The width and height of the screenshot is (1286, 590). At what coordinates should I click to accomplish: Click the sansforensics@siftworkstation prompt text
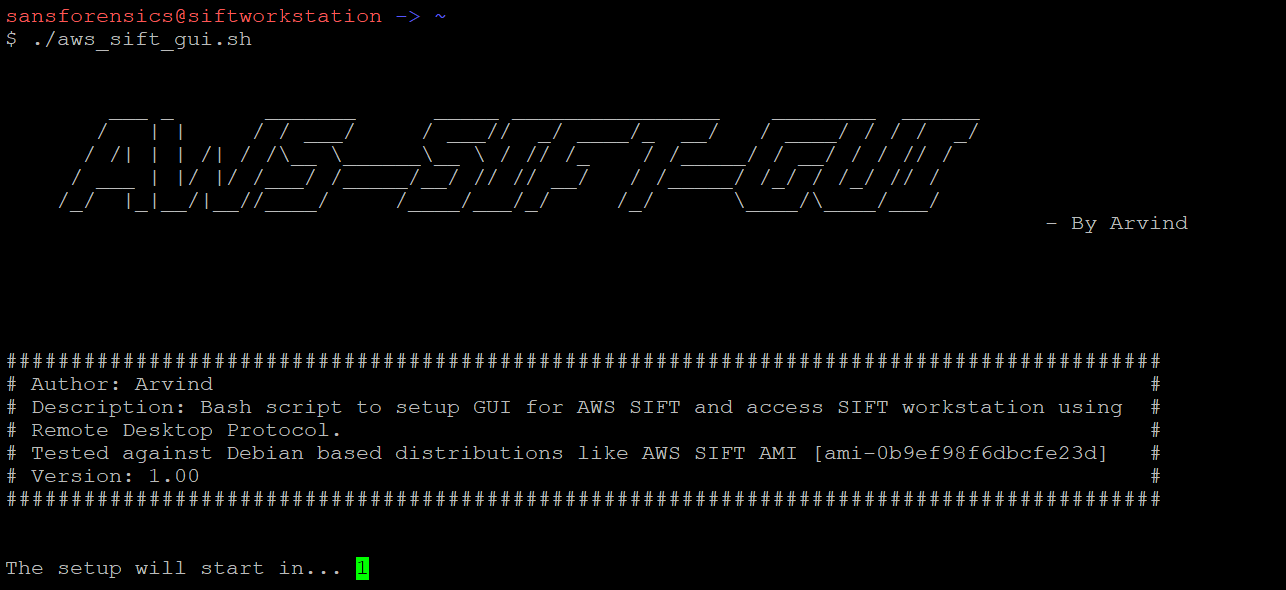point(194,16)
